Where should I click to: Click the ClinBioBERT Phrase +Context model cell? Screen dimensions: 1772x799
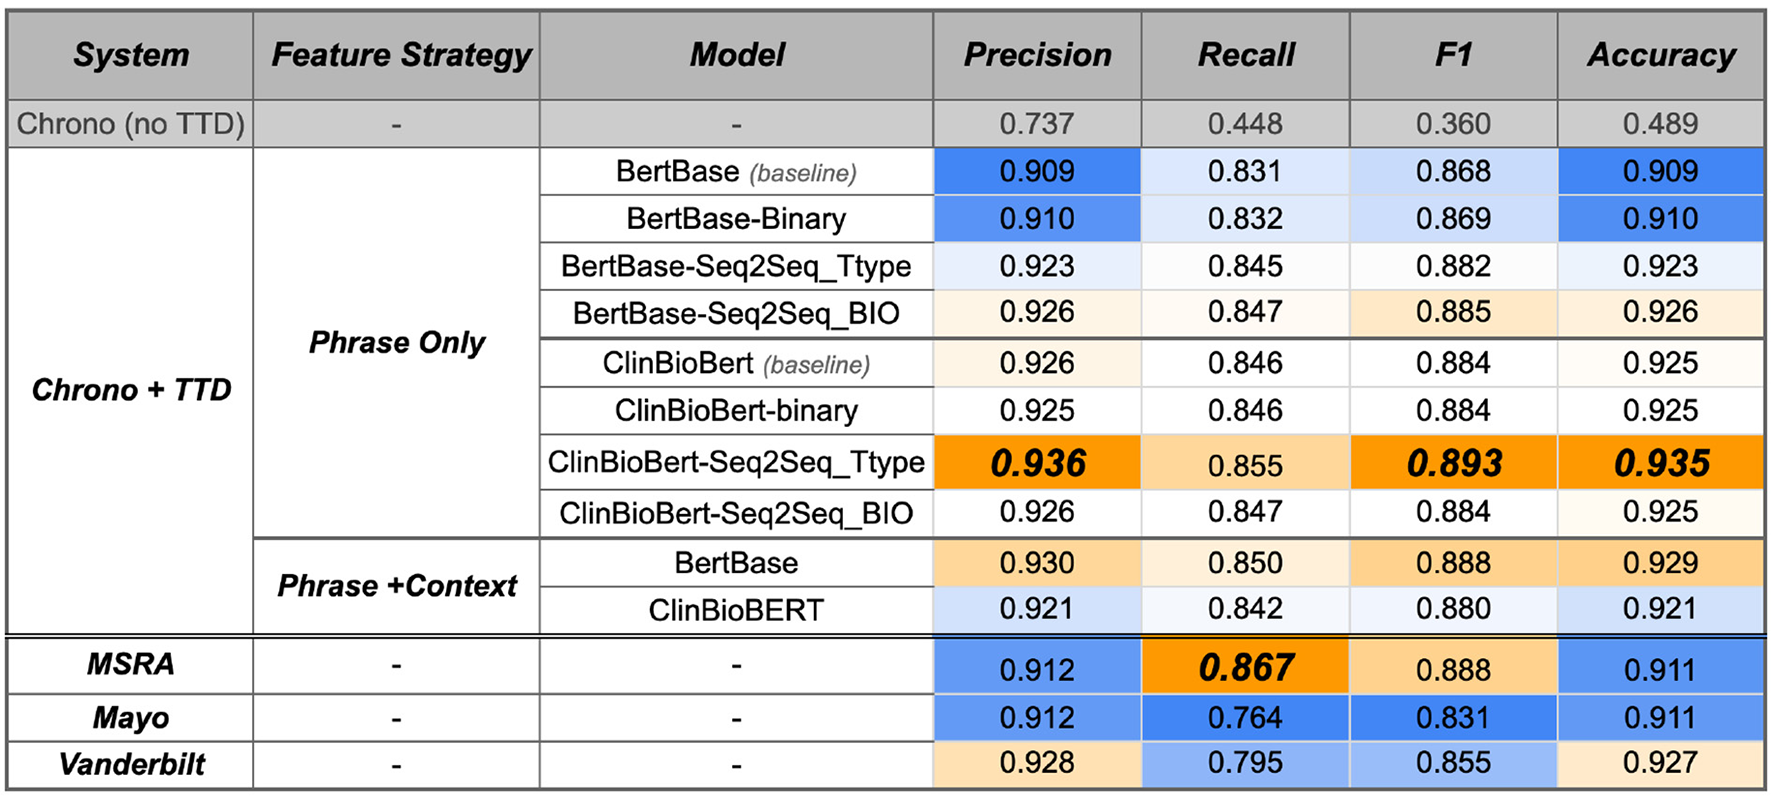(736, 609)
